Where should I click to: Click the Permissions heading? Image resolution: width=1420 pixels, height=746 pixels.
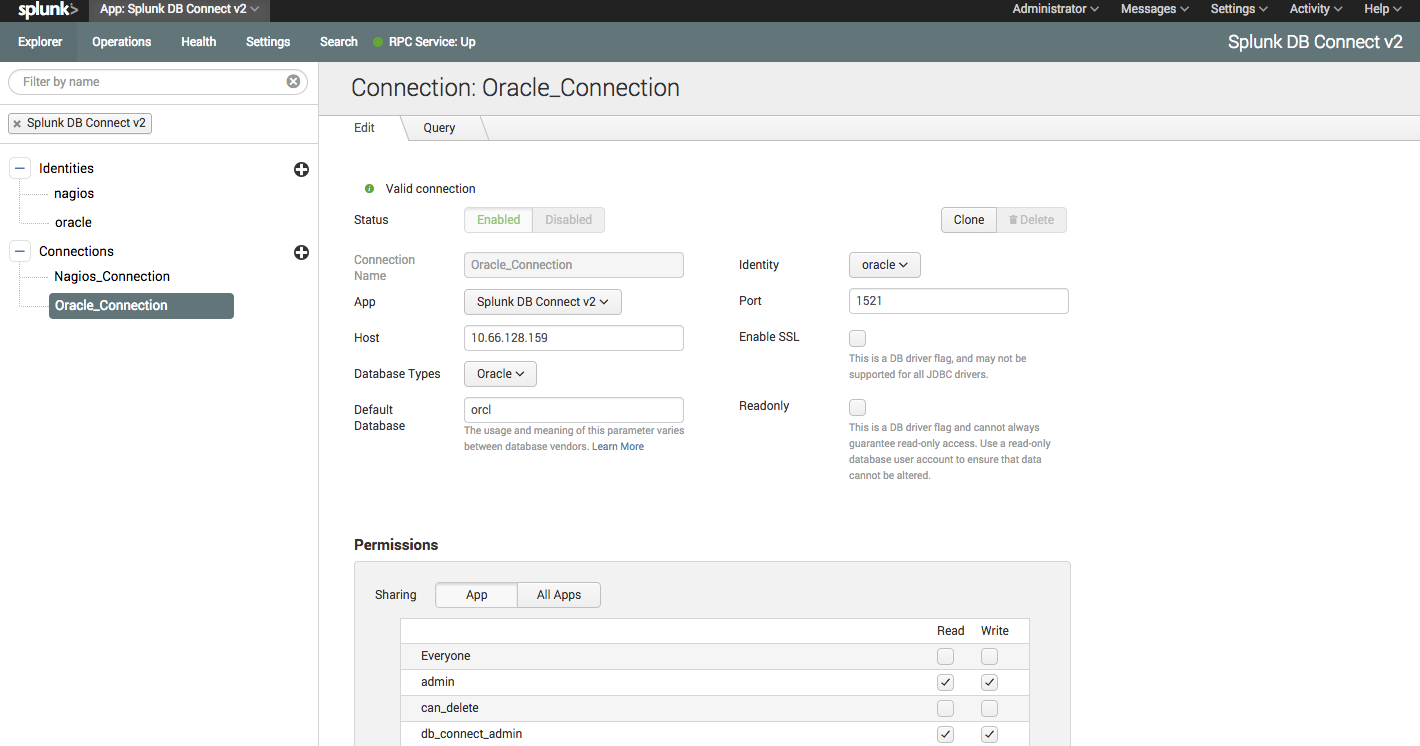pyautogui.click(x=396, y=545)
